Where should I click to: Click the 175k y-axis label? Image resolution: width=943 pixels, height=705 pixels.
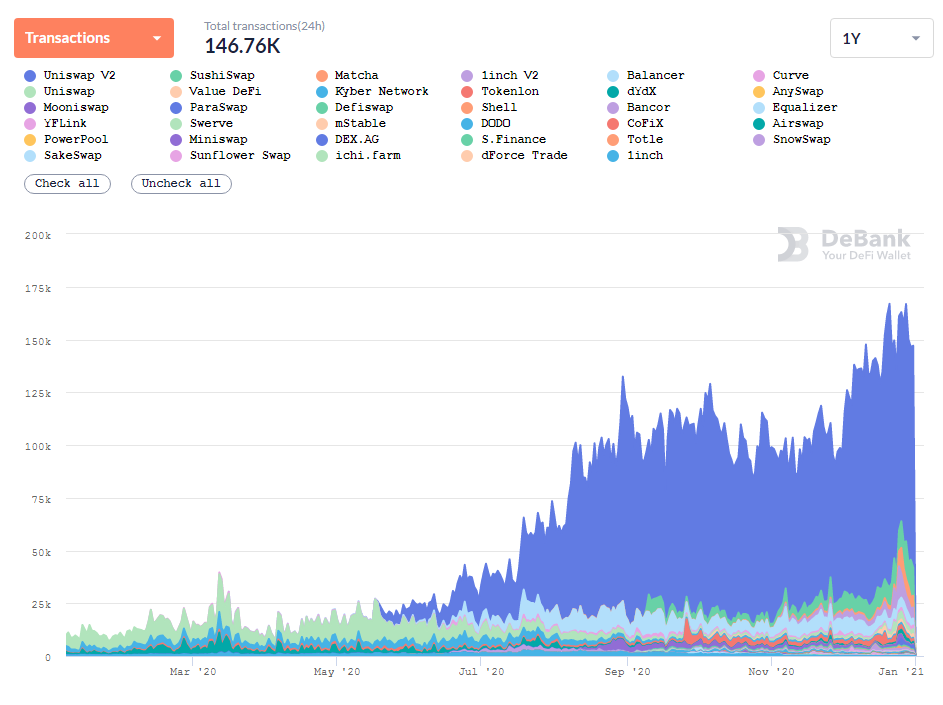(x=38, y=289)
